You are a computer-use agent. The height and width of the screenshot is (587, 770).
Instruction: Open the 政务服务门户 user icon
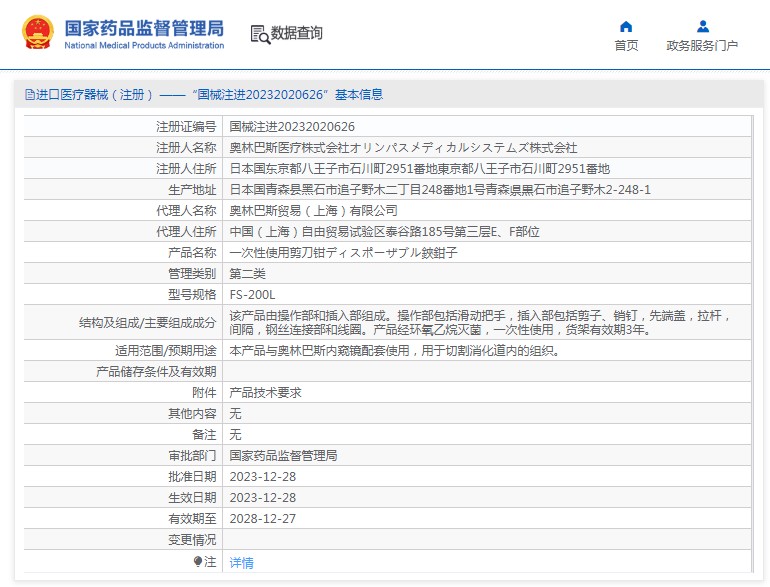tap(703, 27)
